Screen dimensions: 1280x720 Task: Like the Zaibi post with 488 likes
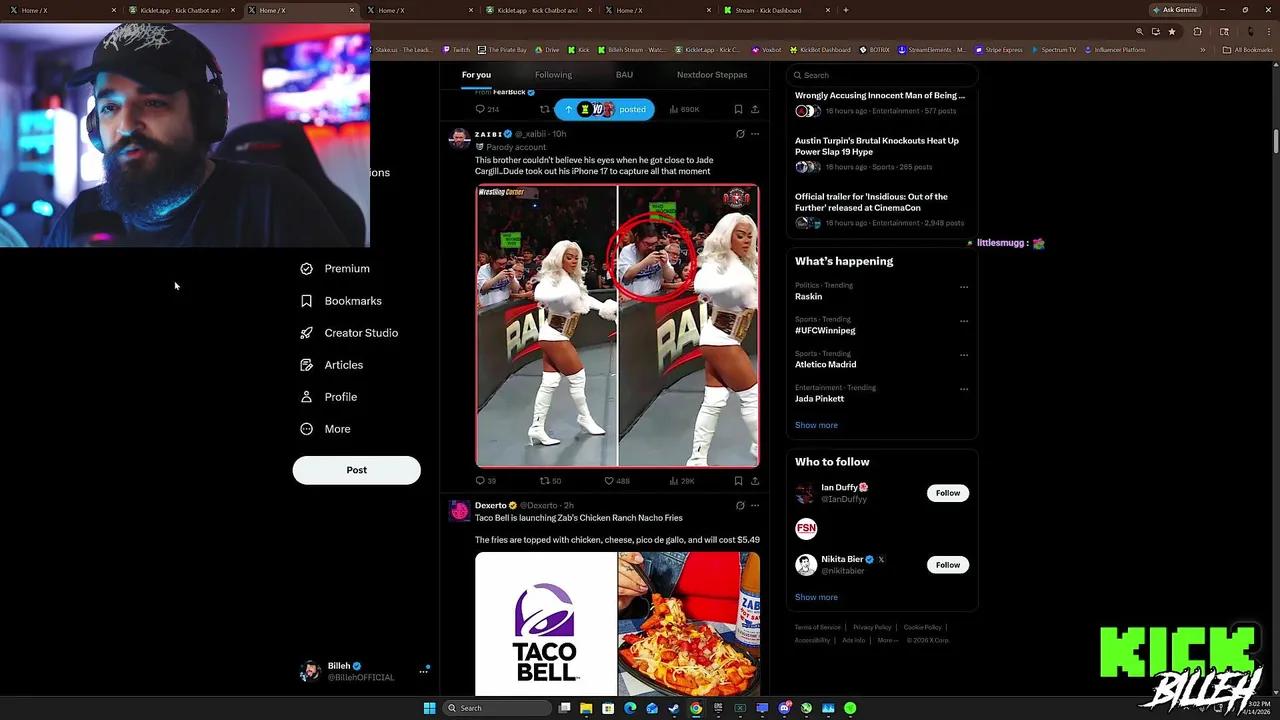[617, 481]
